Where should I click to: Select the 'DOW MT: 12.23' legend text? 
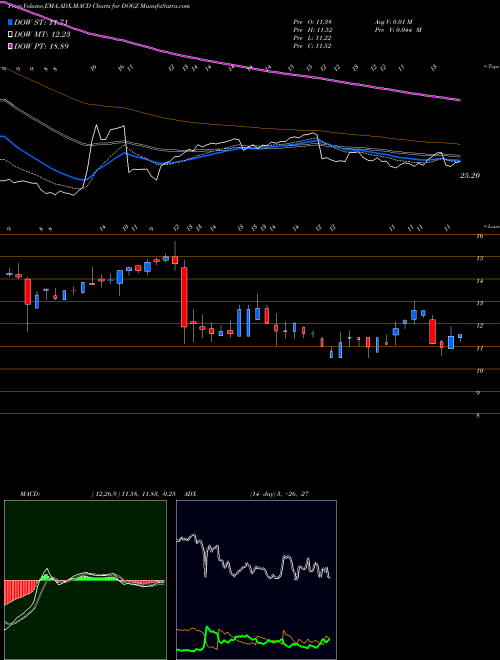(42, 35)
